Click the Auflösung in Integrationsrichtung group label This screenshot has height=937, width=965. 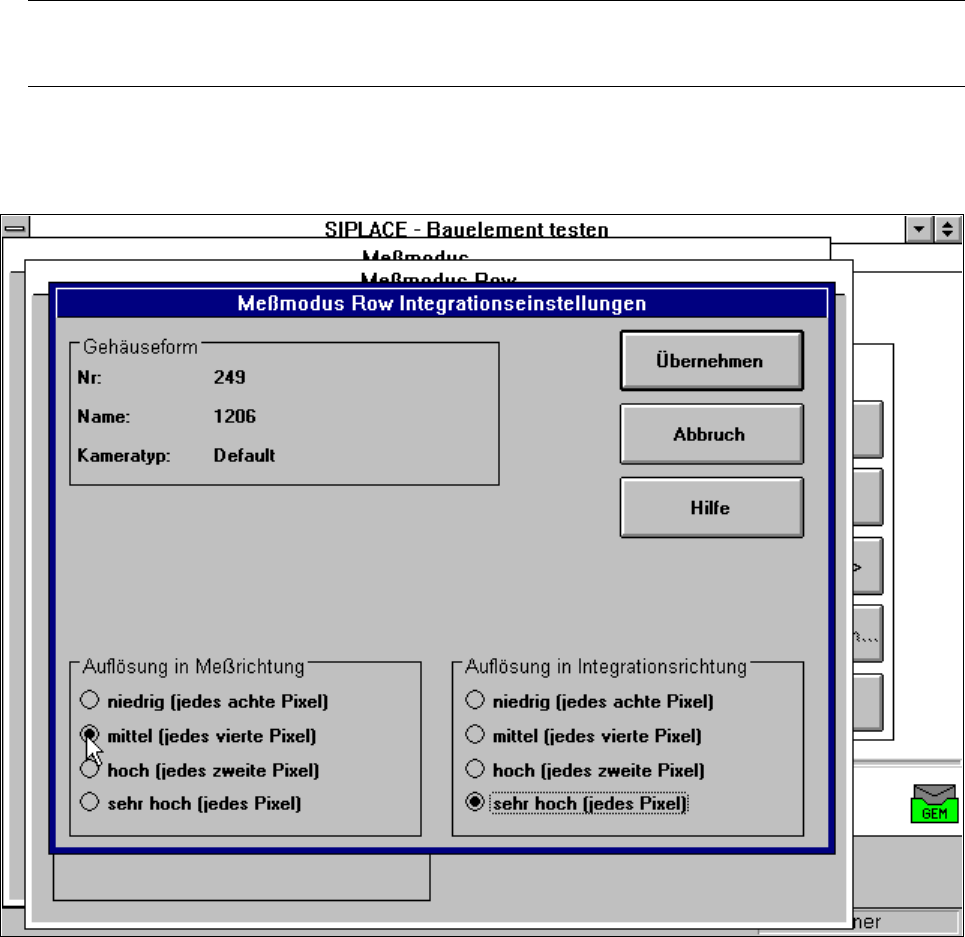point(606,667)
